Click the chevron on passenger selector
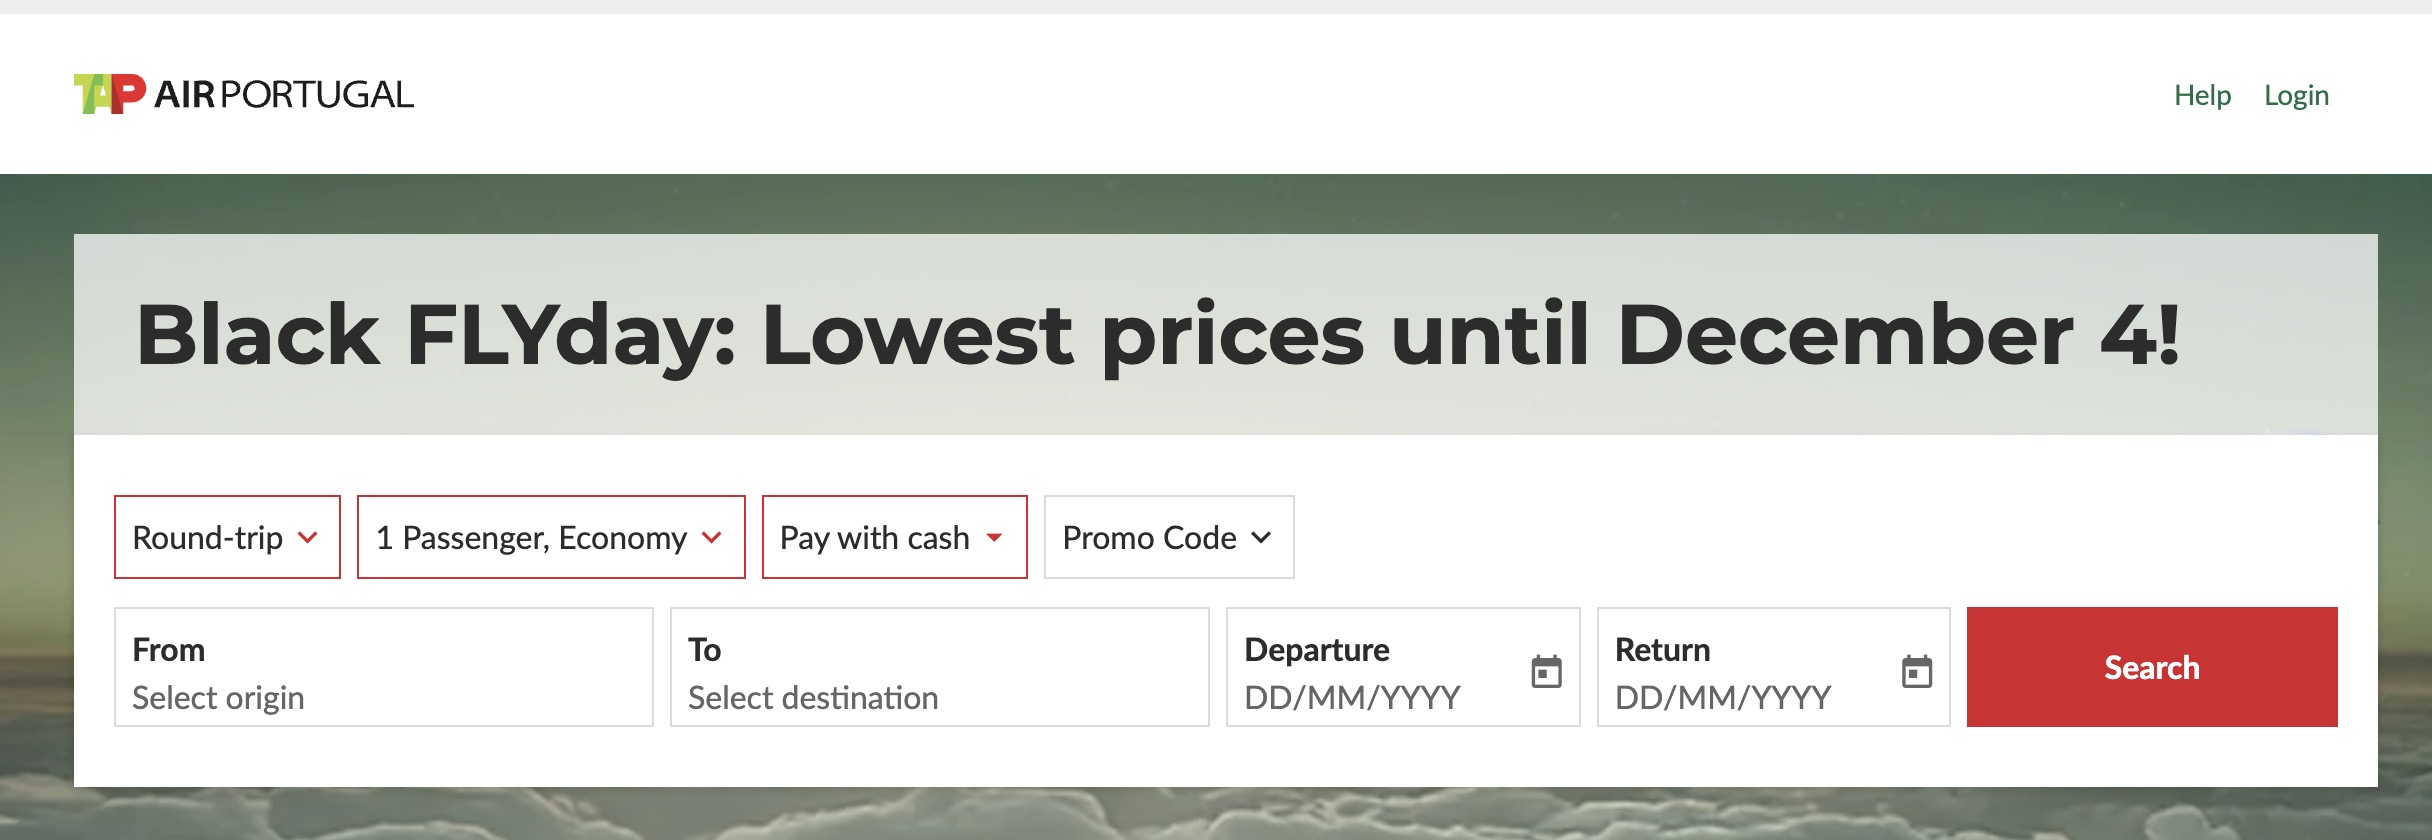Viewport: 2432px width, 840px height. [712, 538]
